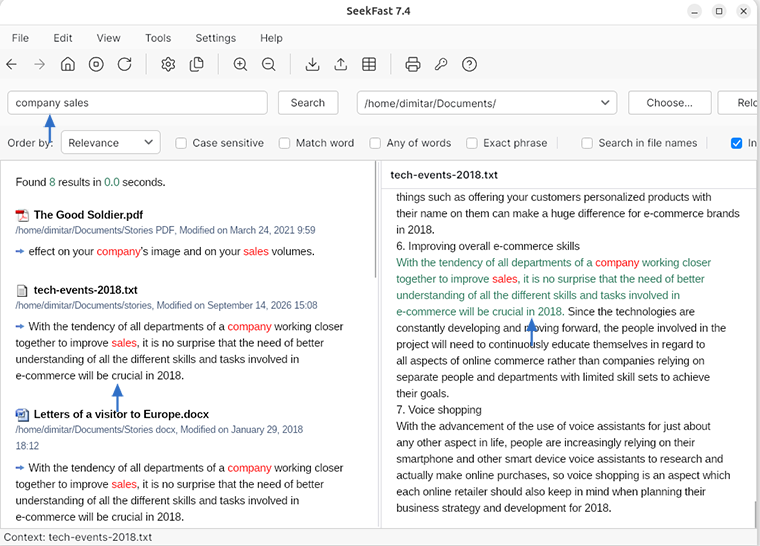Image resolution: width=760 pixels, height=546 pixels.
Task: Click the forward arrow navigation icon
Action: point(40,64)
